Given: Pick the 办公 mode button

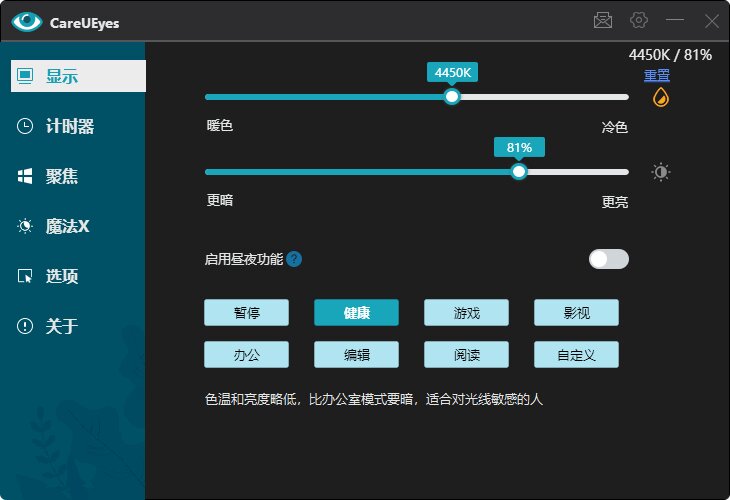Looking at the screenshot, I should [246, 355].
